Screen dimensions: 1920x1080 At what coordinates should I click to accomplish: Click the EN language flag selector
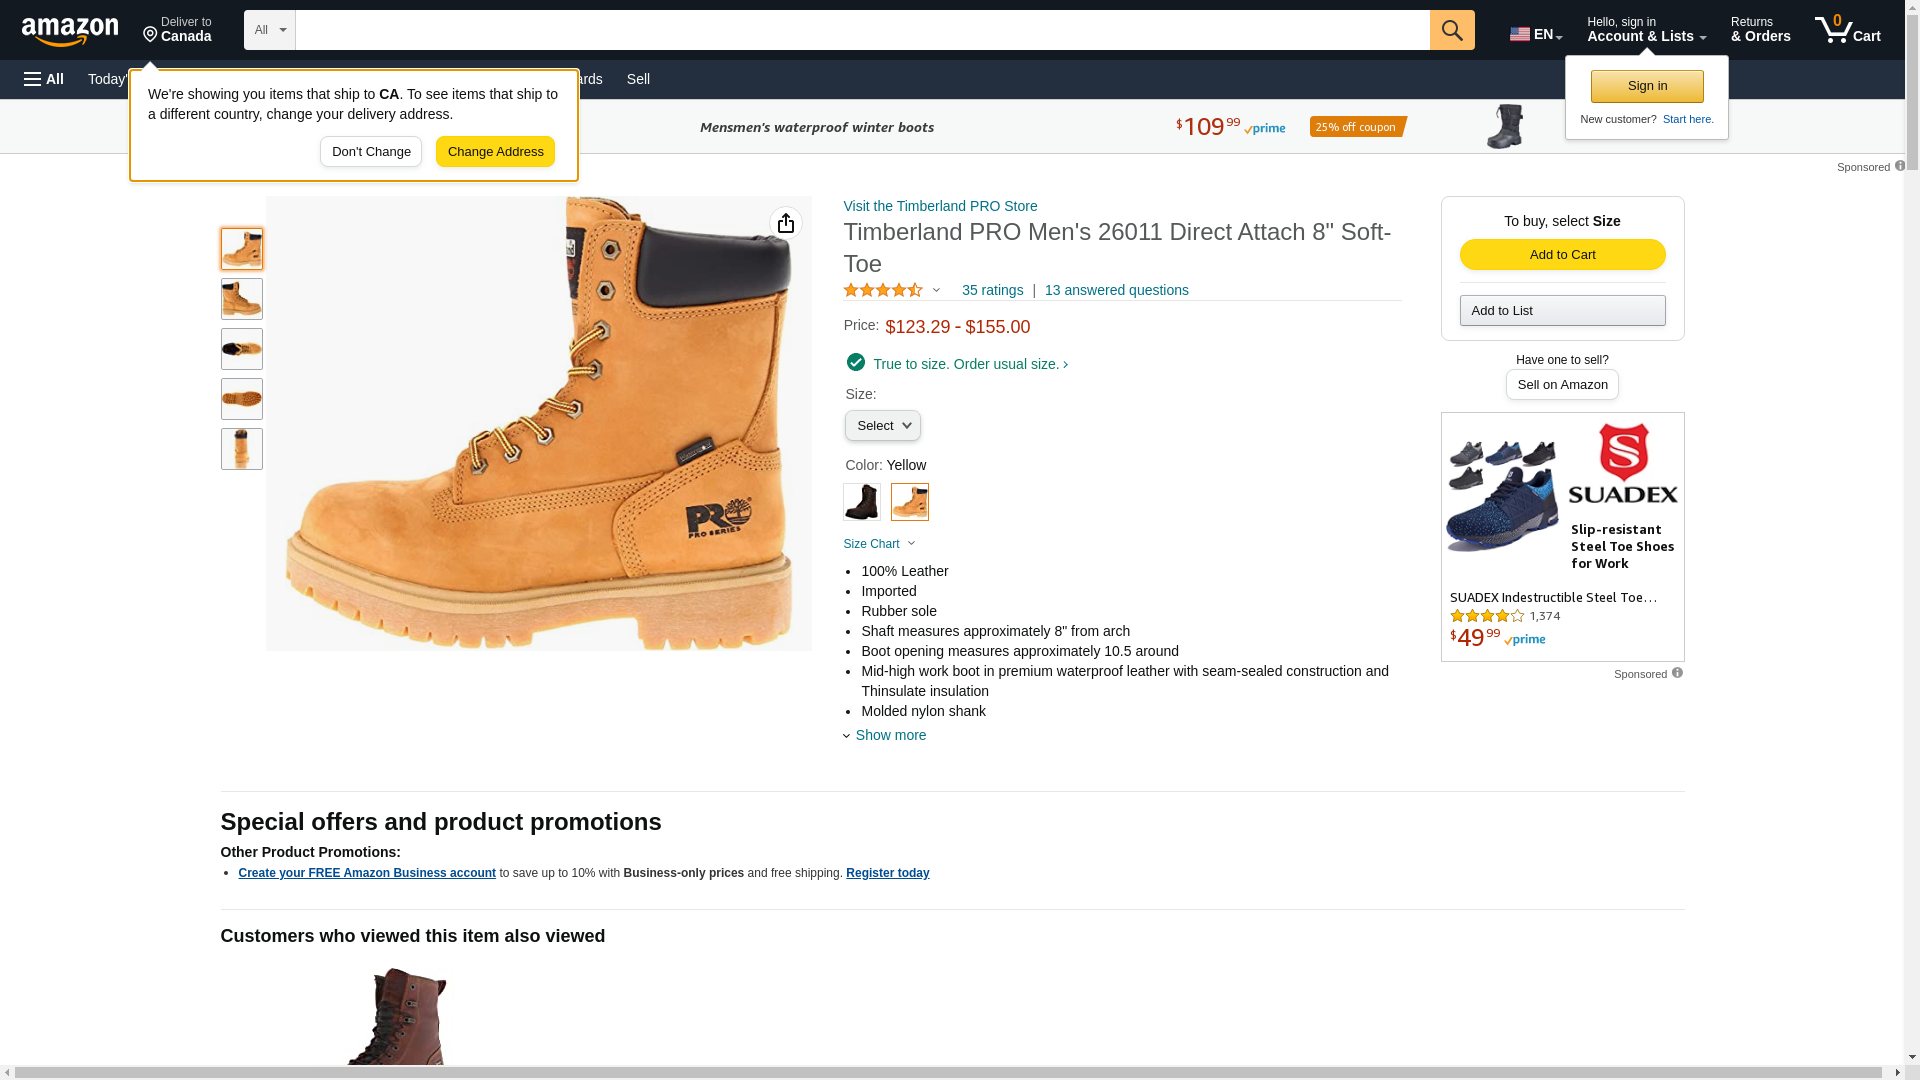(x=1535, y=34)
